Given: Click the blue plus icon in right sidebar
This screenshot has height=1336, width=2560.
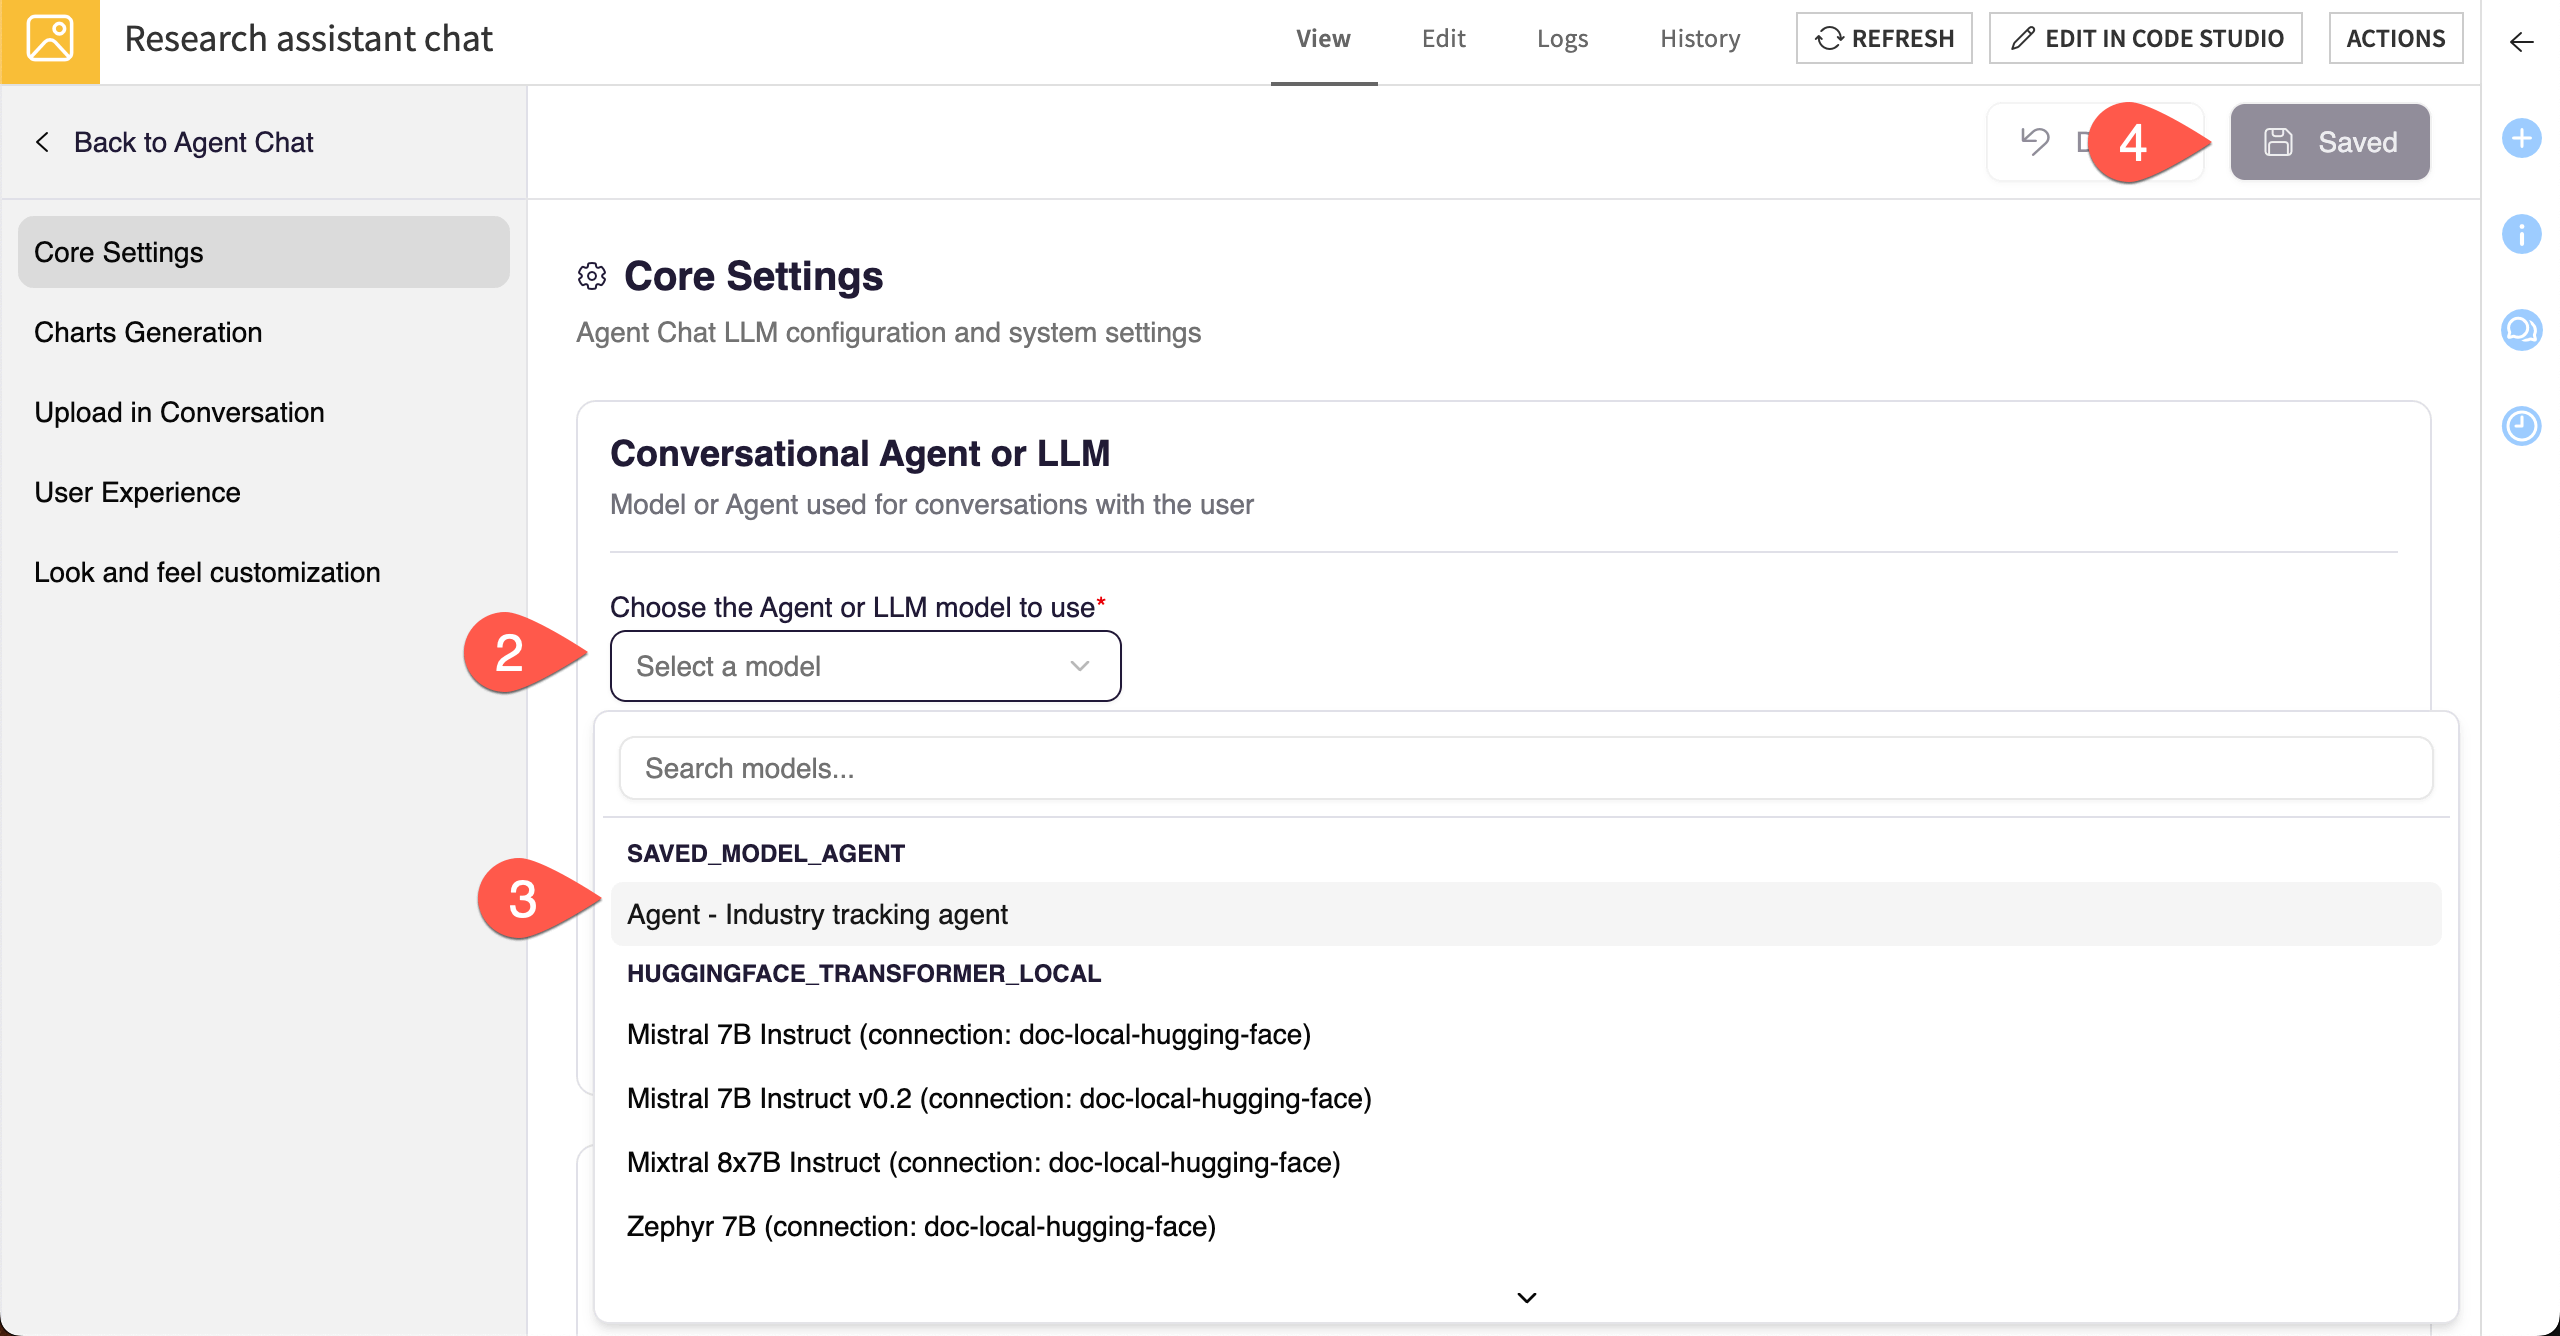Looking at the screenshot, I should 2521,138.
